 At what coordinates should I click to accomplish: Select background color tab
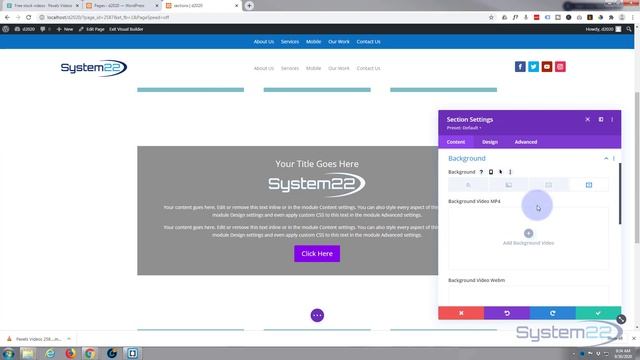coord(468,185)
